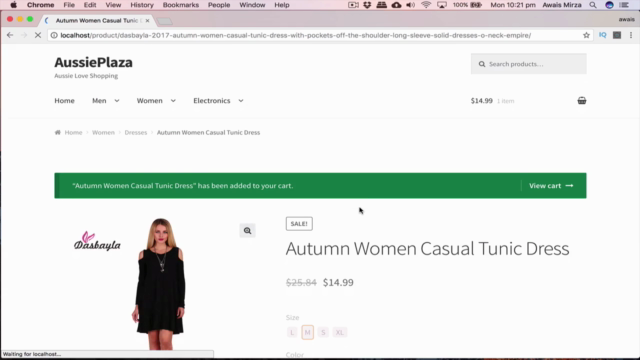Open the Electronics navigation item
This screenshot has height=360, width=640.
click(x=212, y=100)
